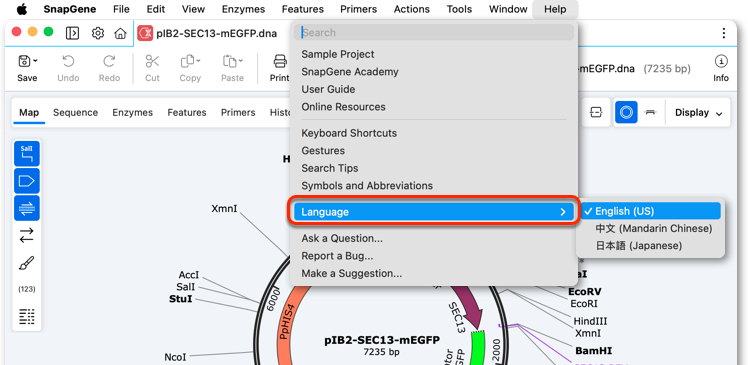748x365 pixels.
Task: Open the Paste dropdown arrow
Action: 241,61
